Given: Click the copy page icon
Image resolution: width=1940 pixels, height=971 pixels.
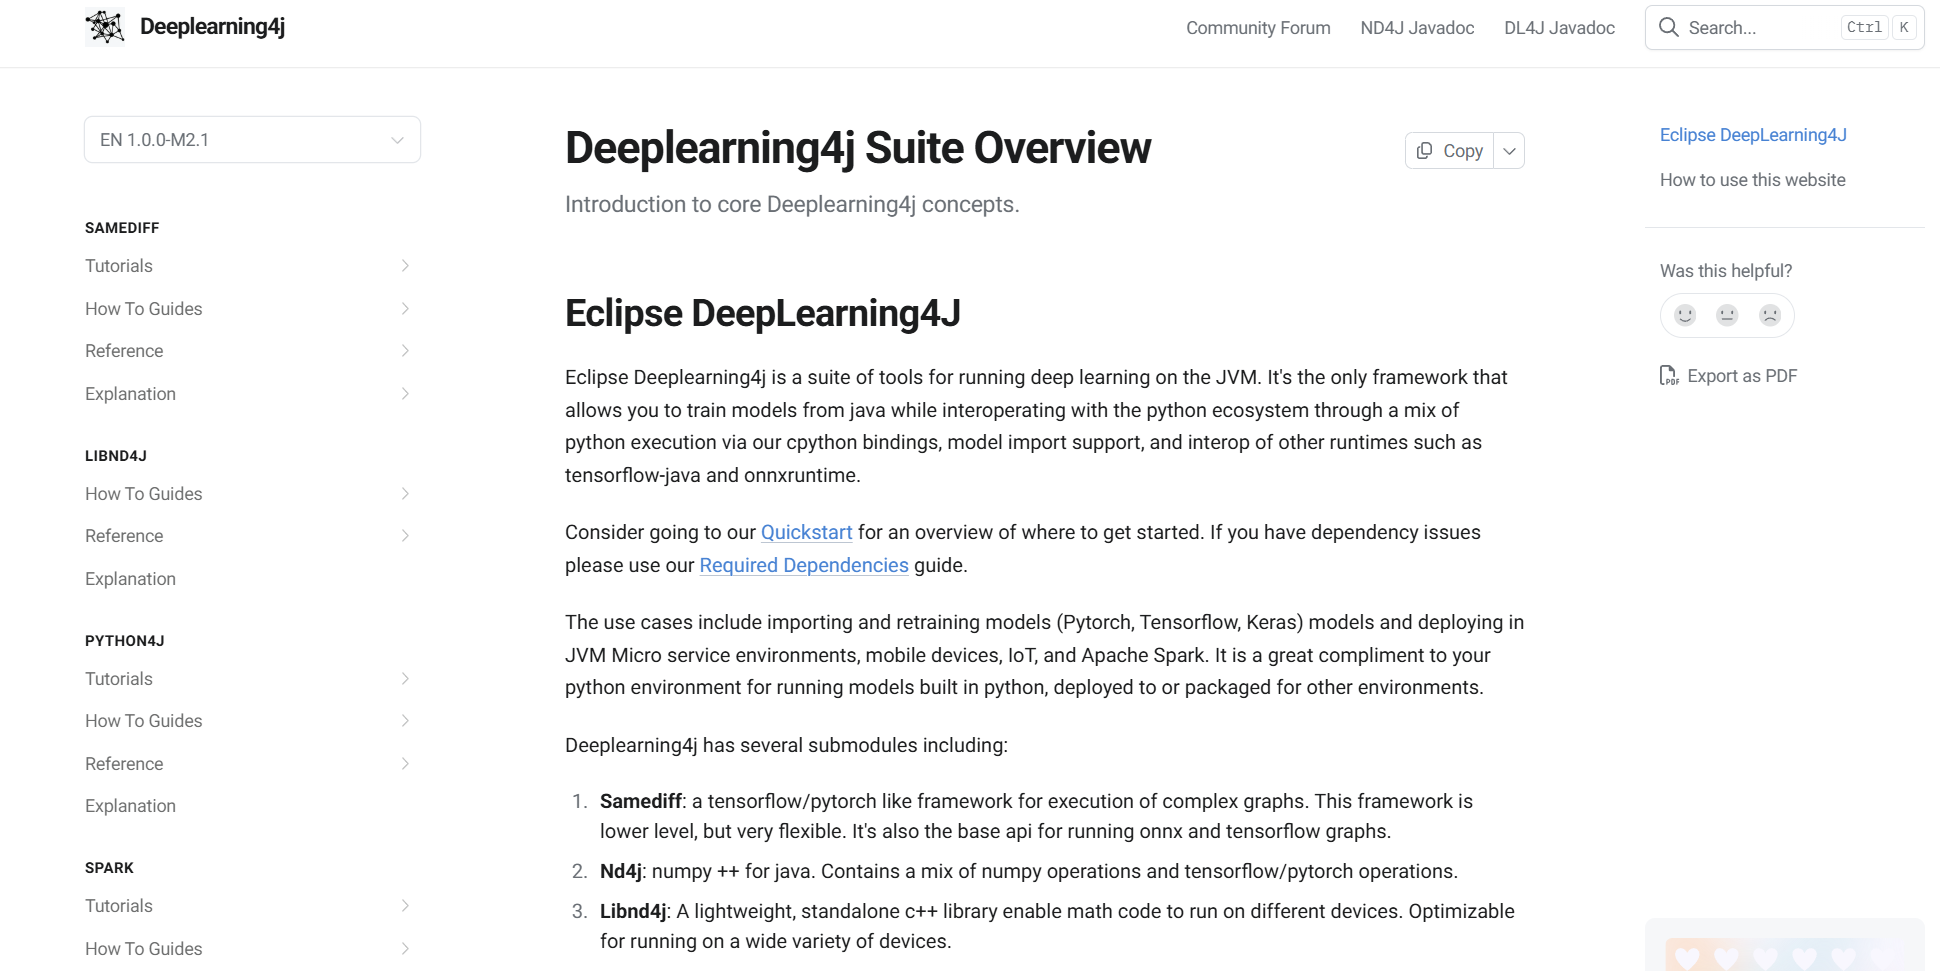Looking at the screenshot, I should [1424, 150].
